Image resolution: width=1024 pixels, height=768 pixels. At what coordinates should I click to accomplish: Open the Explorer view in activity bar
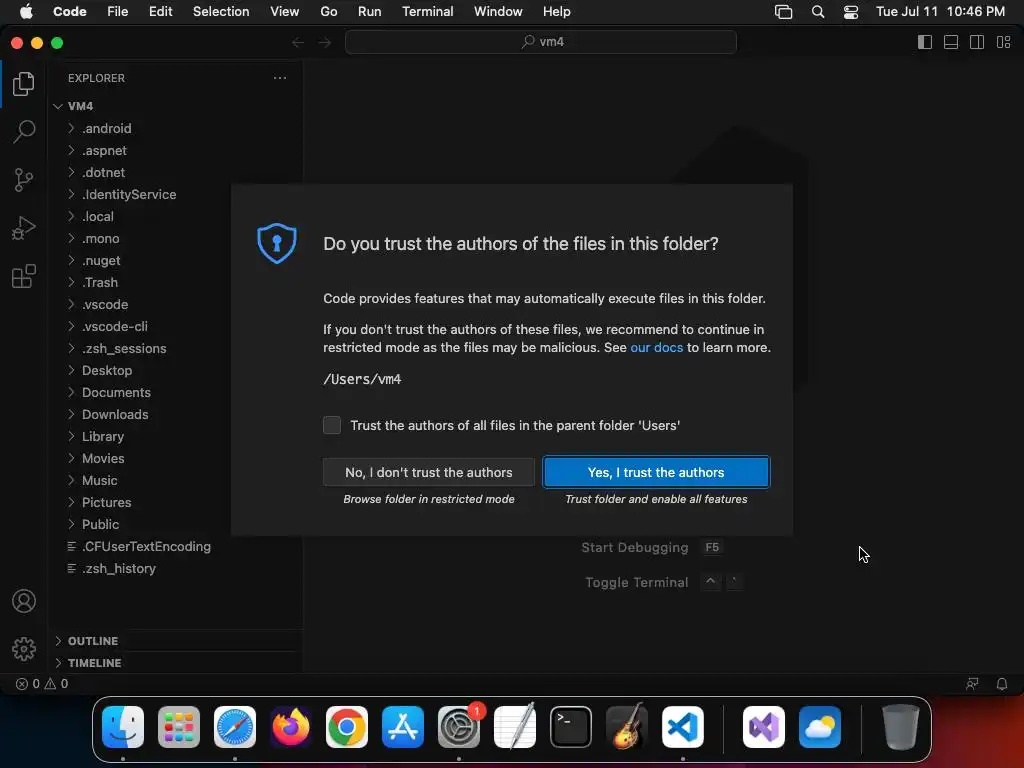(x=24, y=84)
